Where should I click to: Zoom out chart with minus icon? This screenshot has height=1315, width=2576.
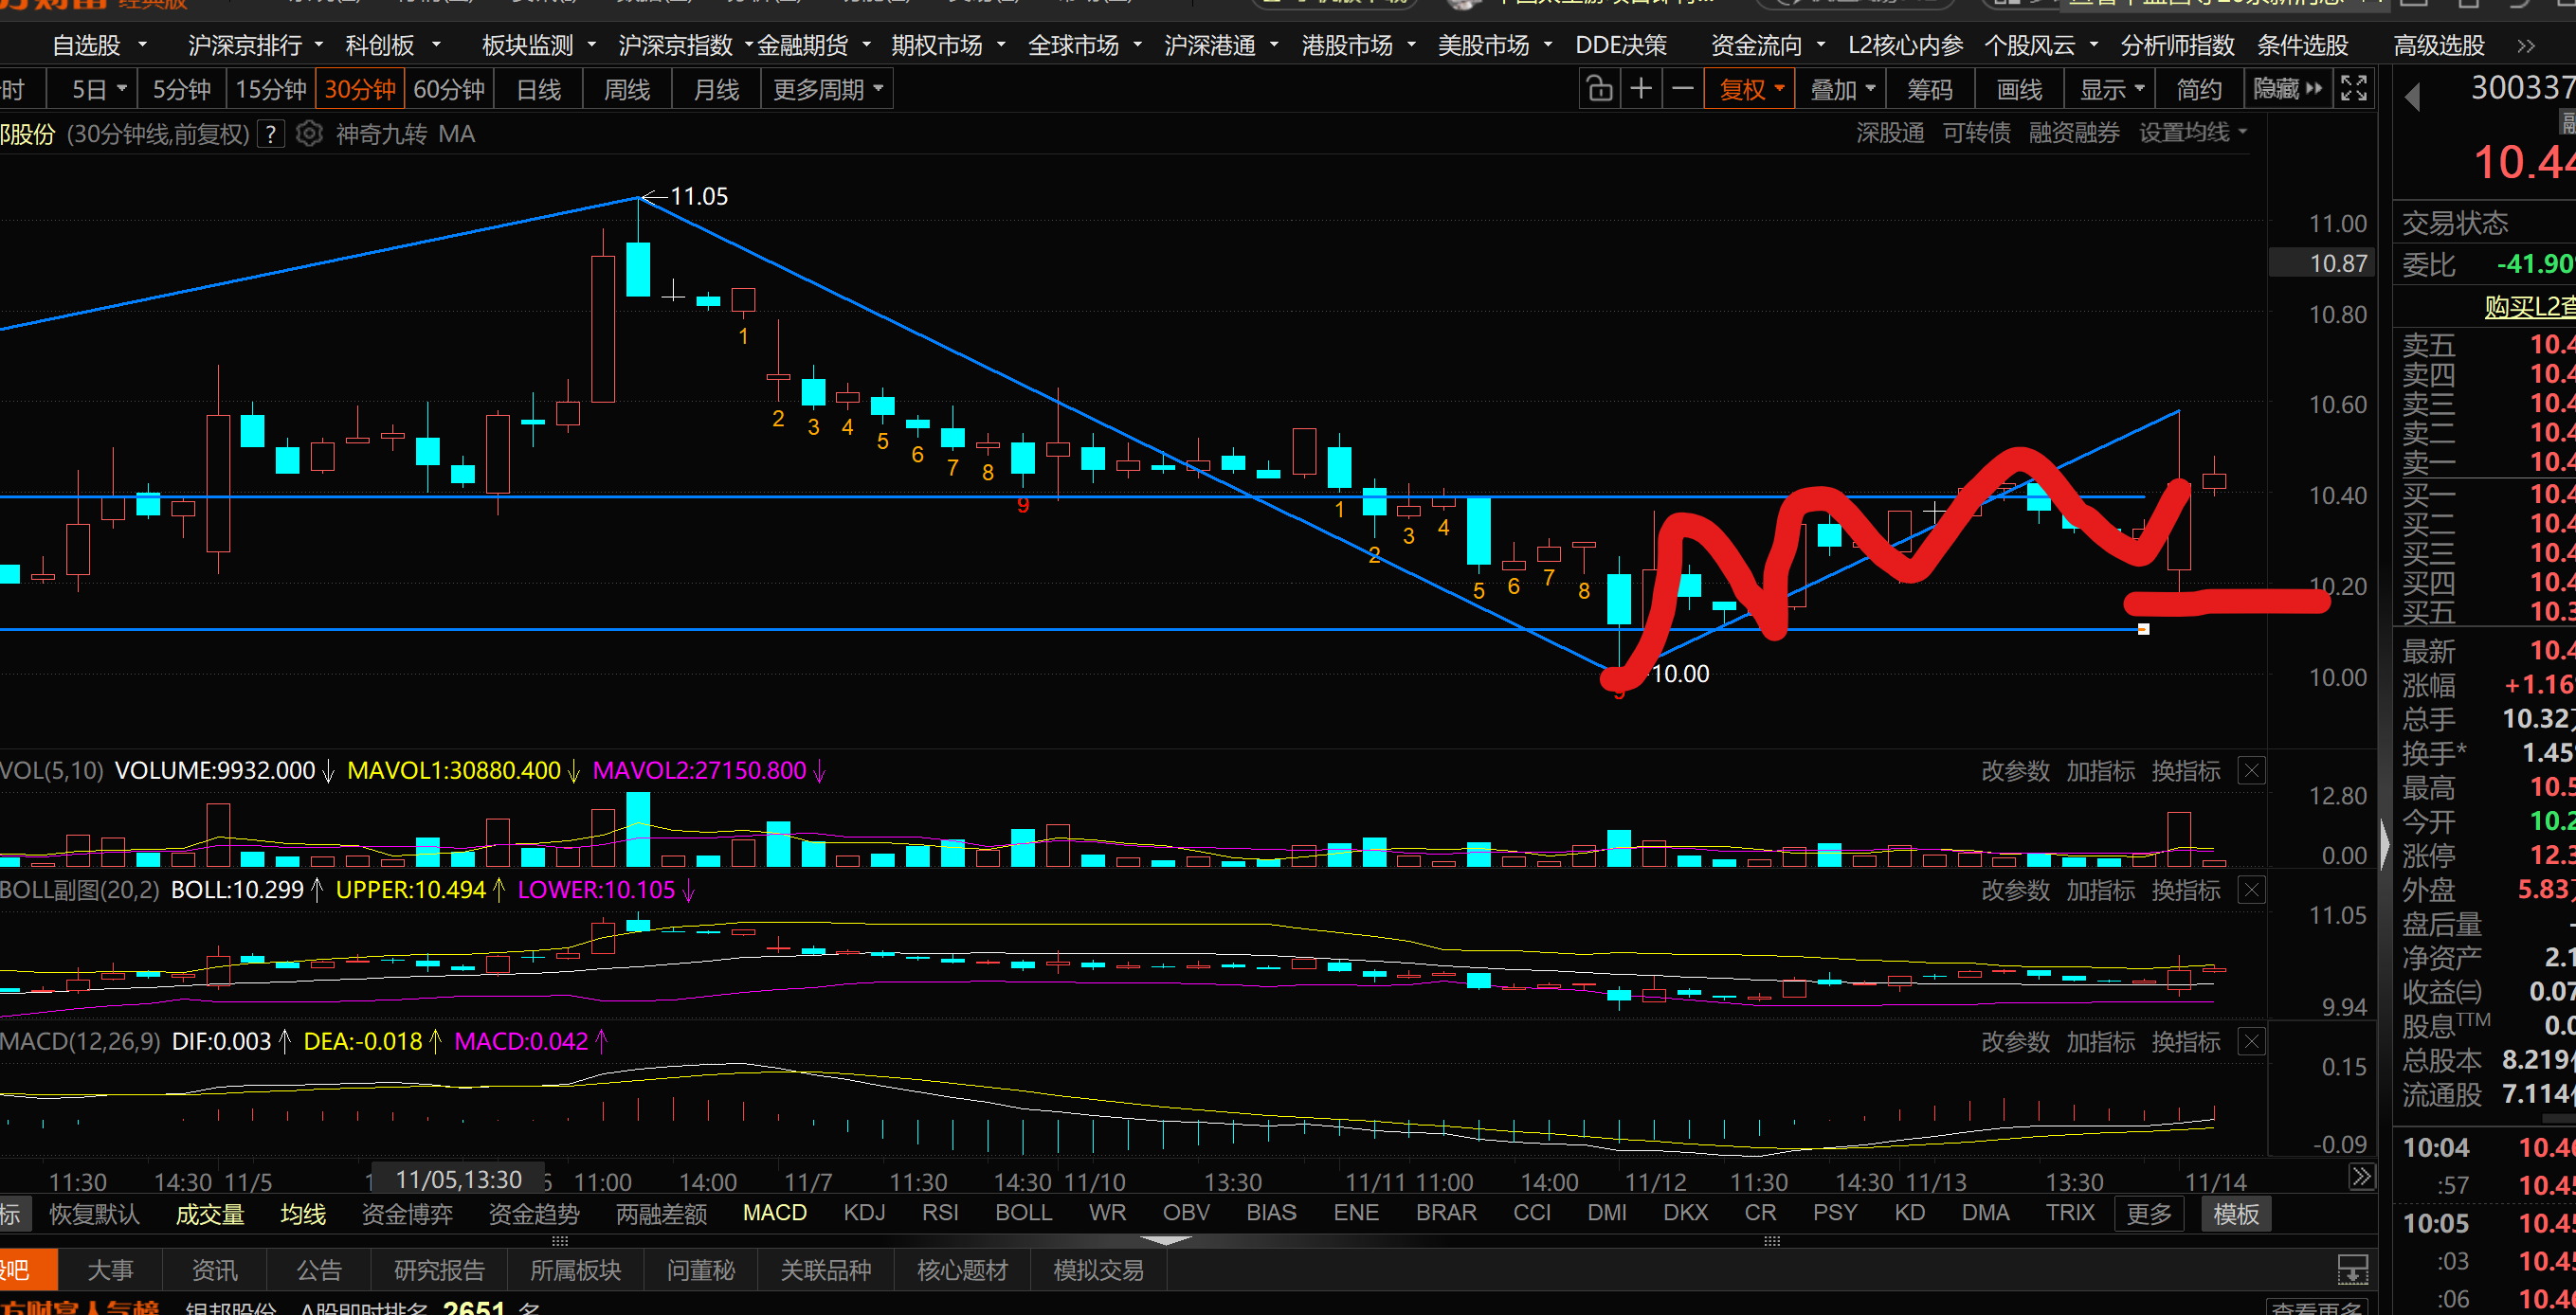click(x=1683, y=90)
